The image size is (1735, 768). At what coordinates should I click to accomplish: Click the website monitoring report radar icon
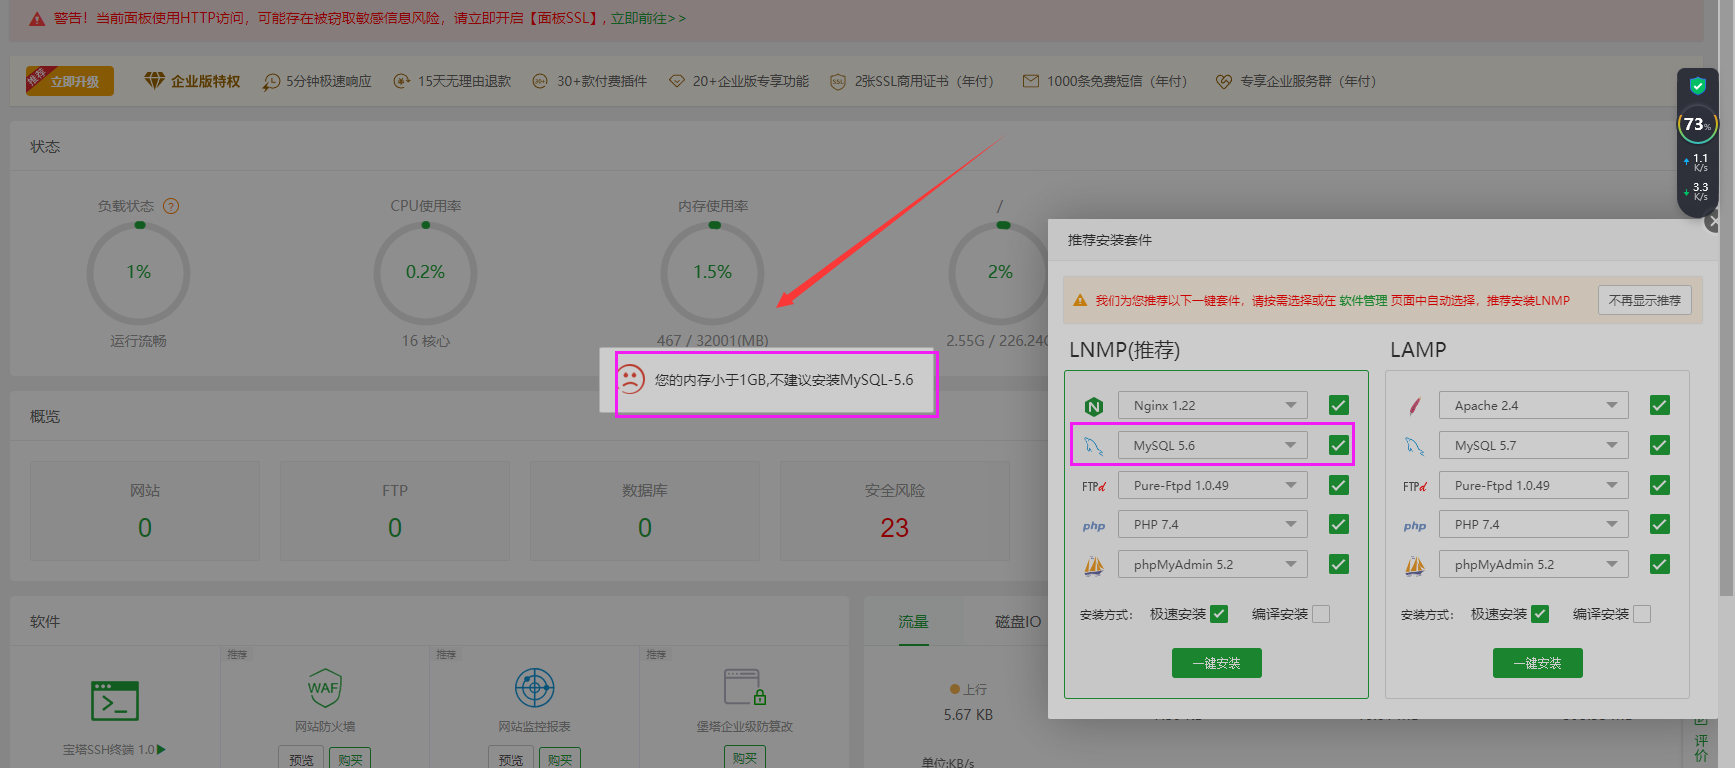[x=535, y=688]
